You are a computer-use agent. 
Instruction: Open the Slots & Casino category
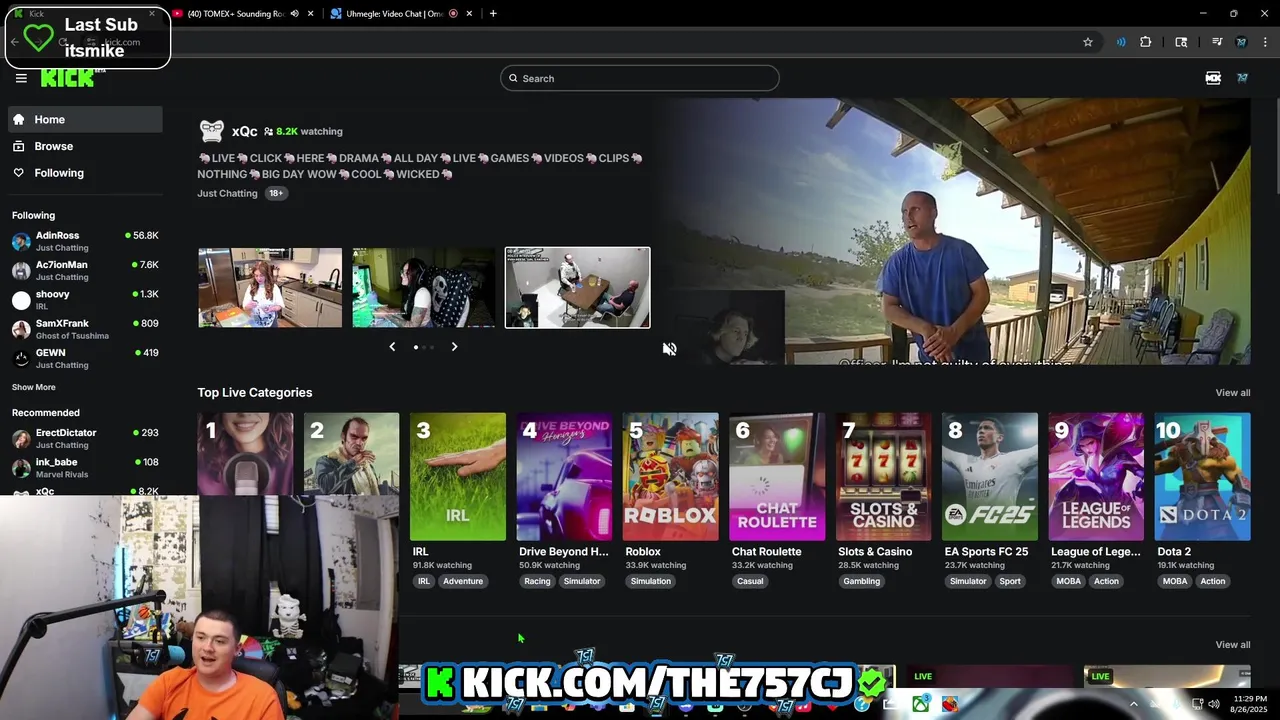tap(883, 476)
